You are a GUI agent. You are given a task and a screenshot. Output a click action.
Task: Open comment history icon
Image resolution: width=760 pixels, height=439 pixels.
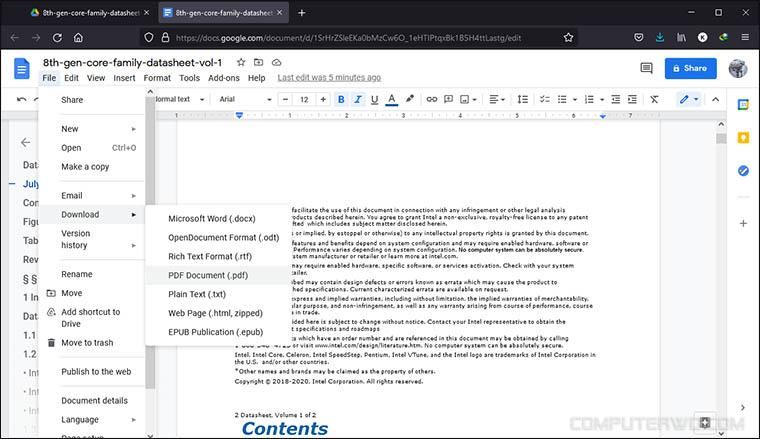[x=646, y=68]
